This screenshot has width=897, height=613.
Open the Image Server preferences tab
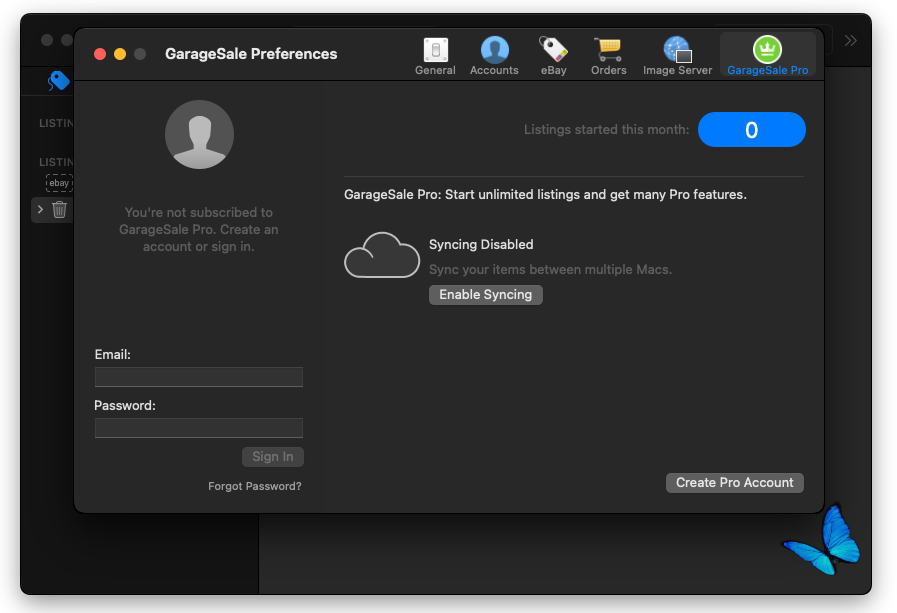click(677, 56)
